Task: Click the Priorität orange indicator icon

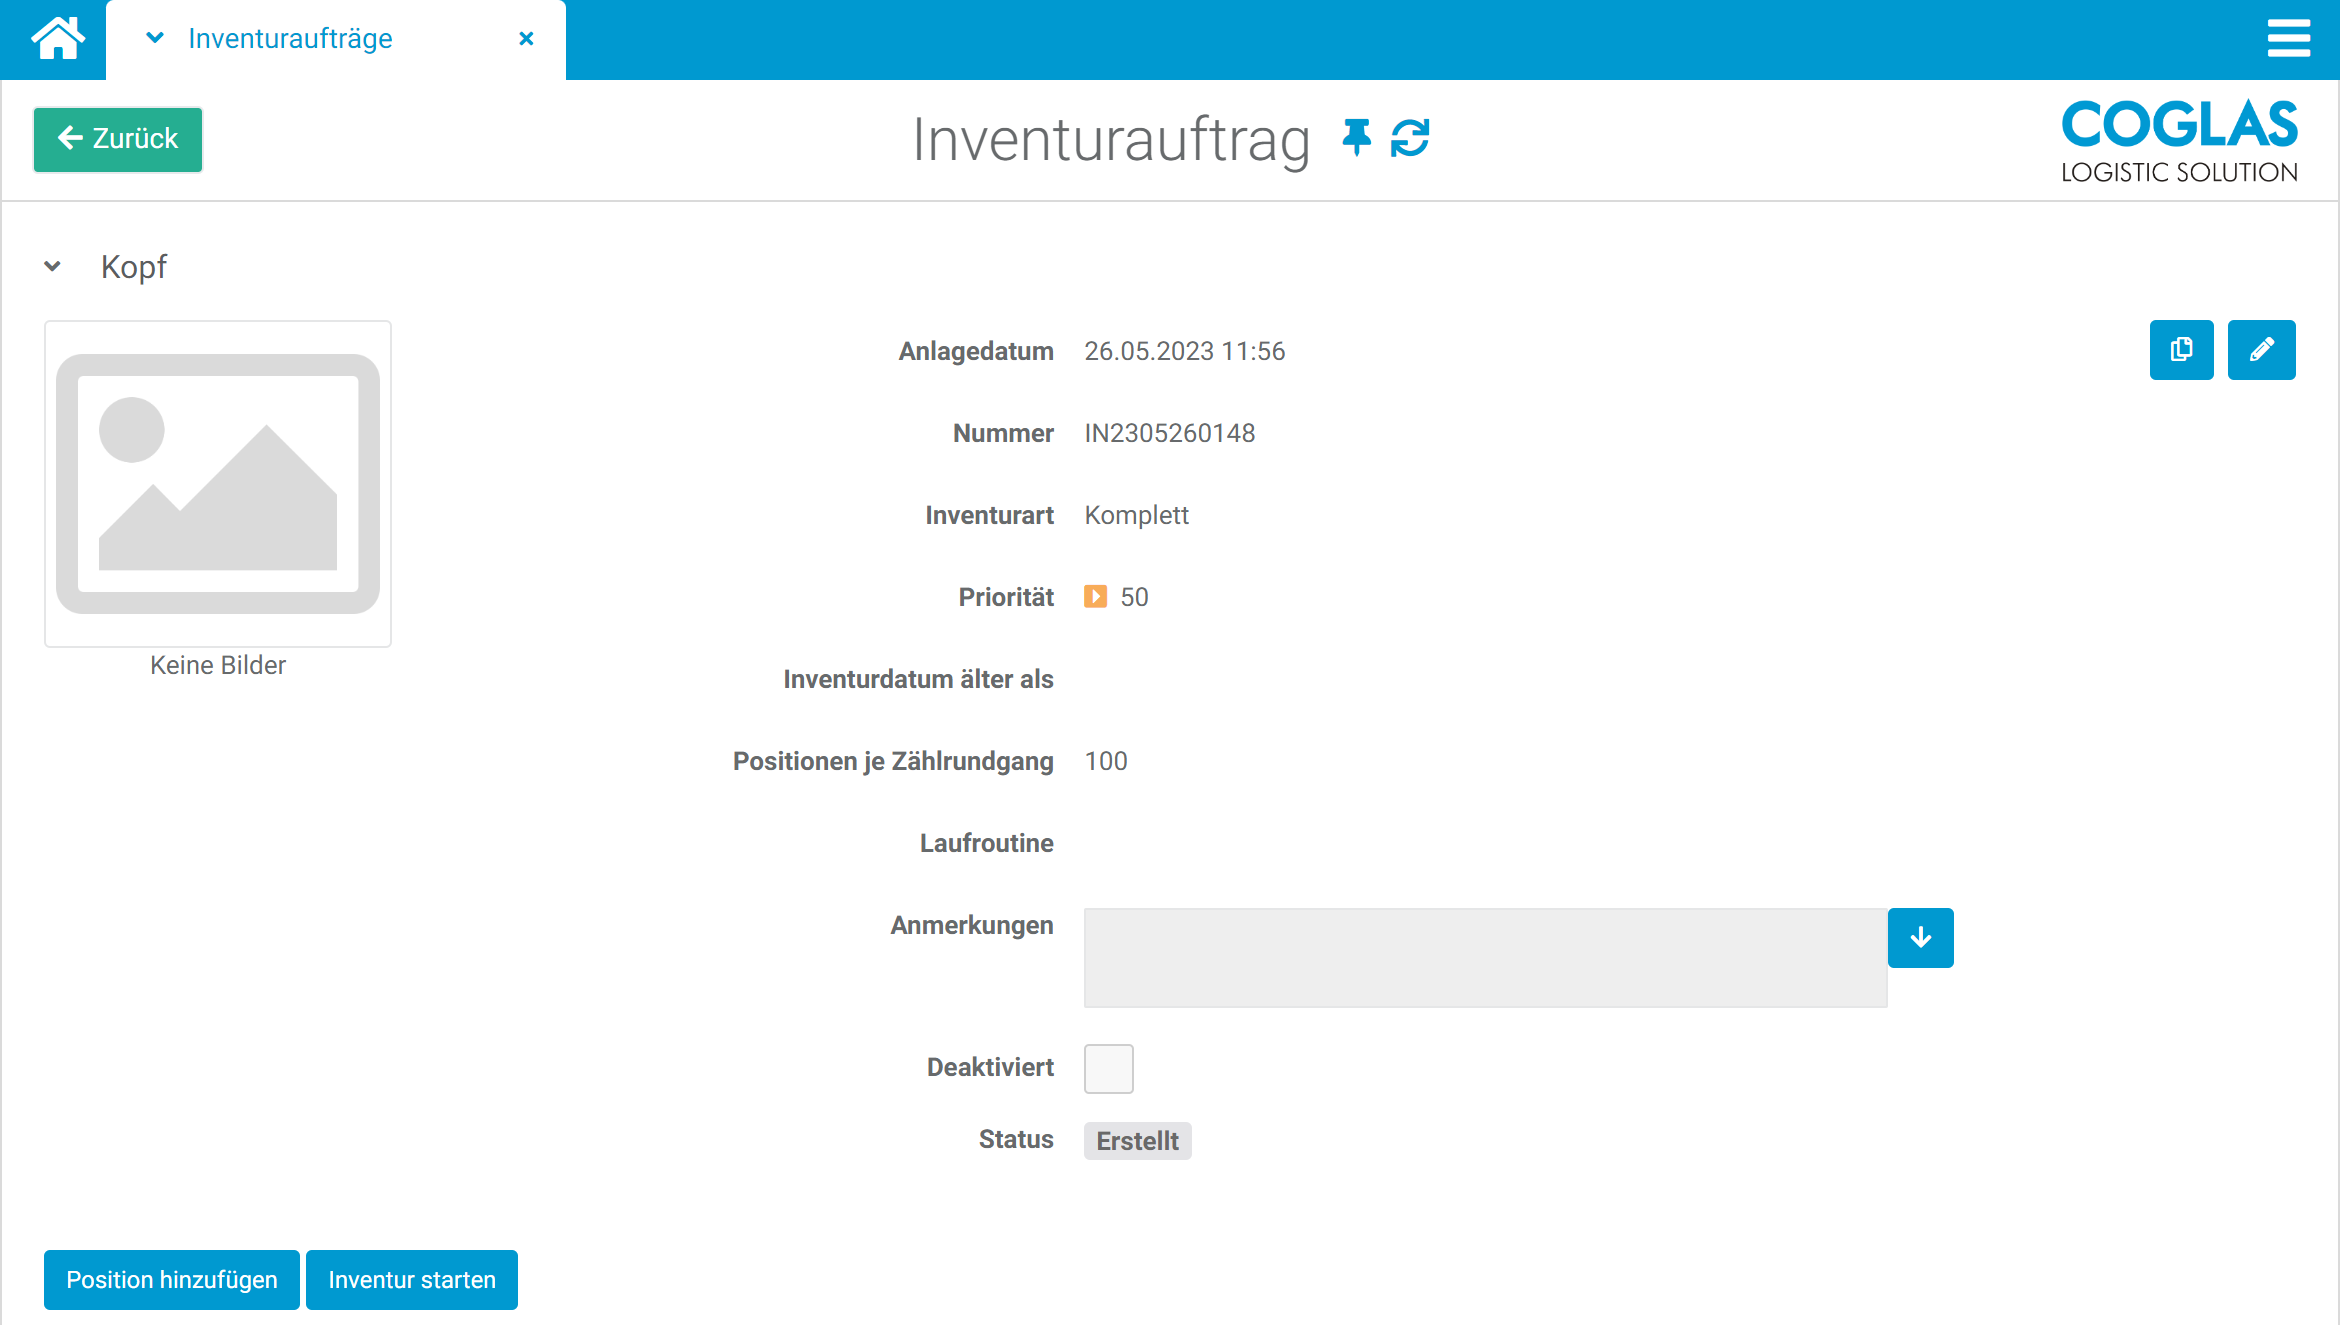Action: (1094, 597)
